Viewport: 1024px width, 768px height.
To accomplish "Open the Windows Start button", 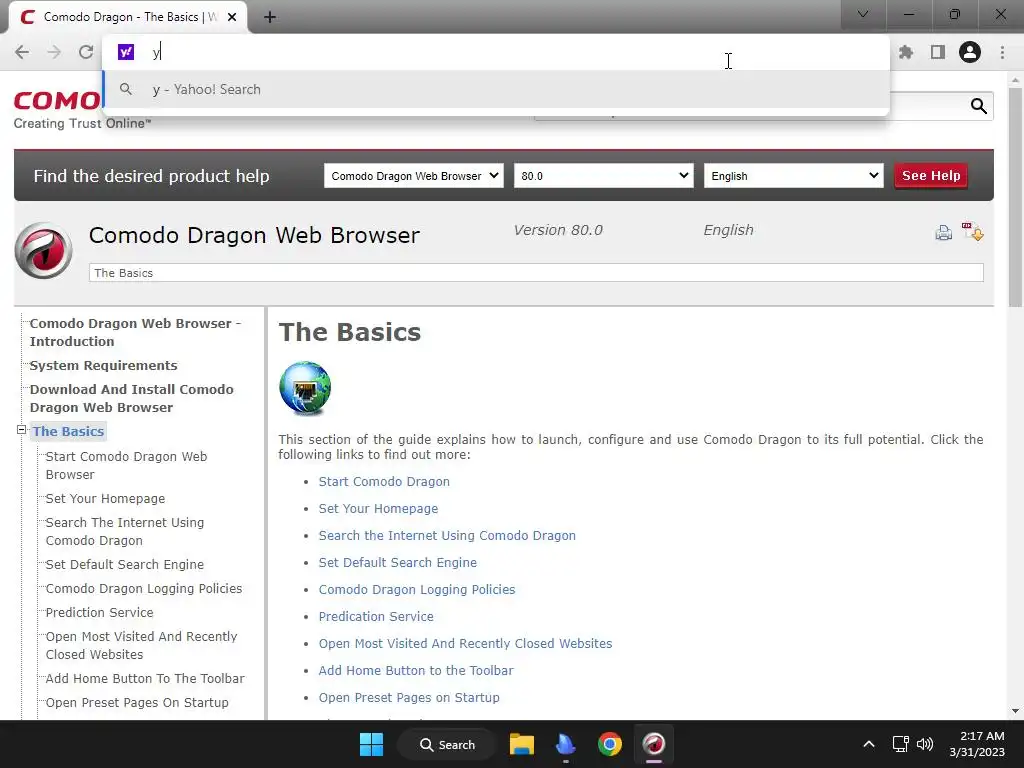I will (x=372, y=744).
